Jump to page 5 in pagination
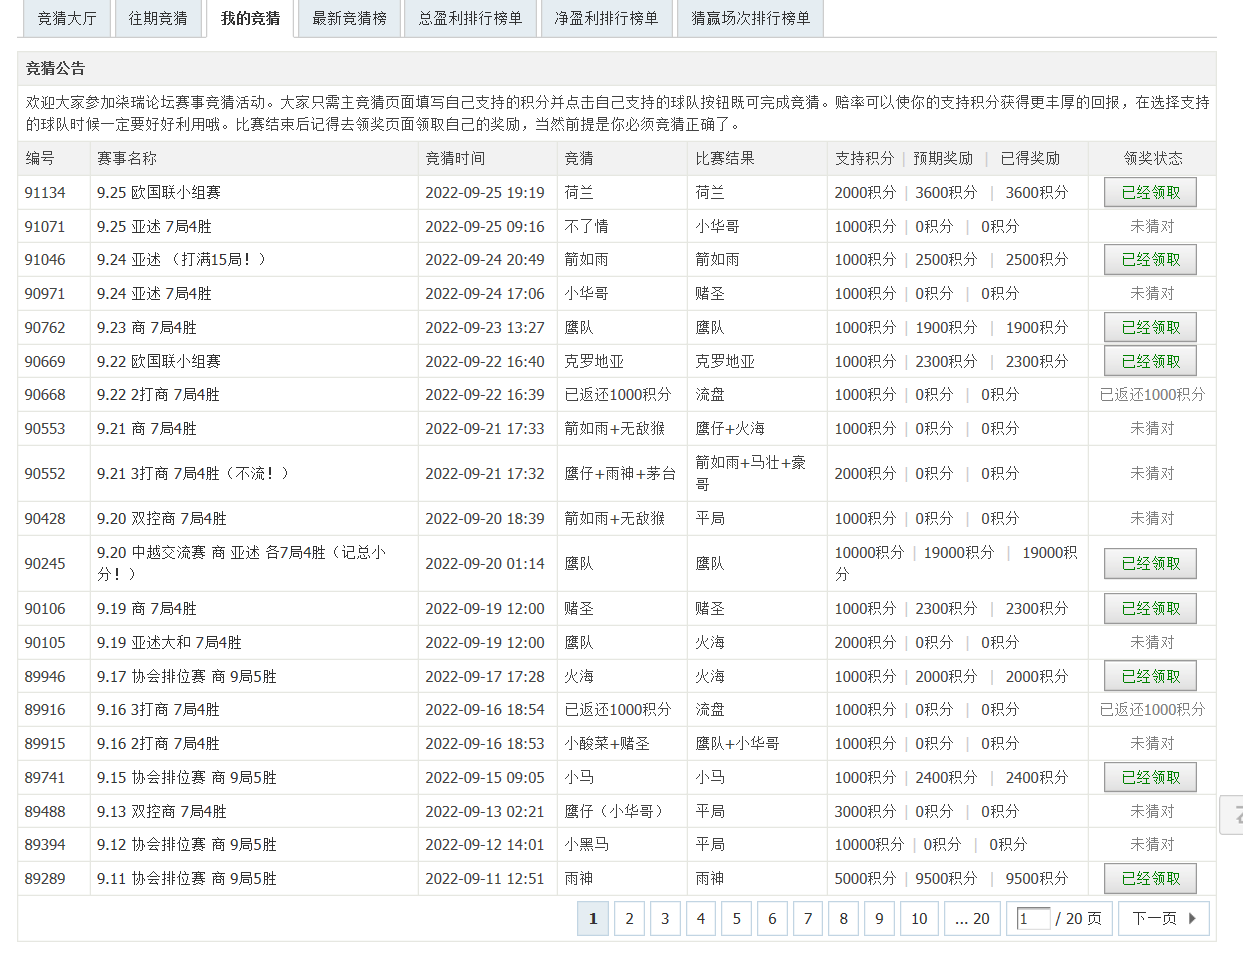 point(736,919)
